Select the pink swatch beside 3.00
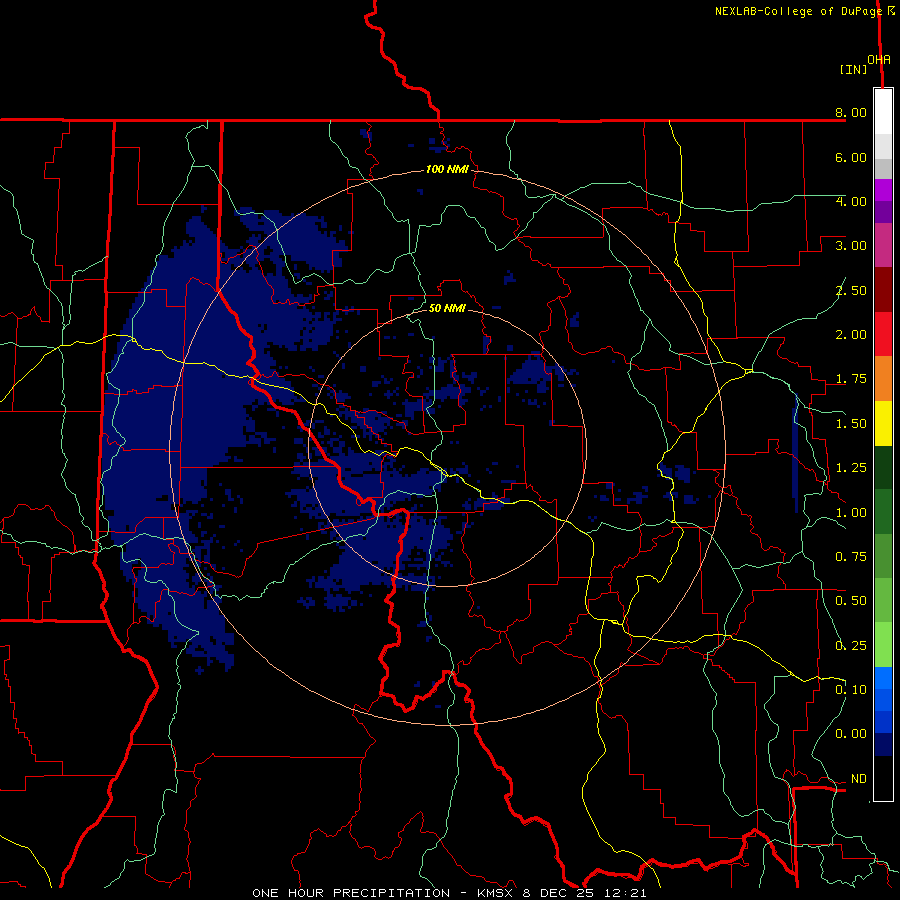 [x=883, y=246]
